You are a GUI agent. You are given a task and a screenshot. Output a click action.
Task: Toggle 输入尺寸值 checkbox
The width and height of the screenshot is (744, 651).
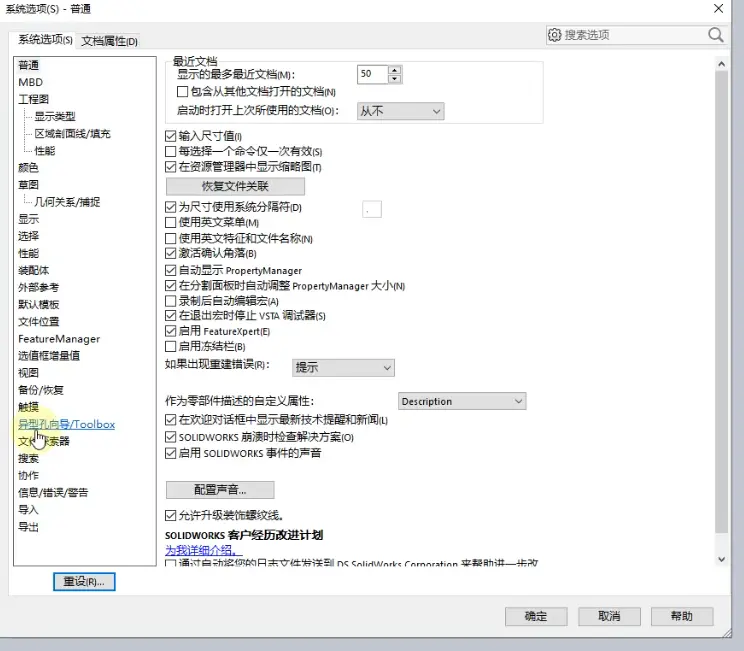pyautogui.click(x=170, y=136)
